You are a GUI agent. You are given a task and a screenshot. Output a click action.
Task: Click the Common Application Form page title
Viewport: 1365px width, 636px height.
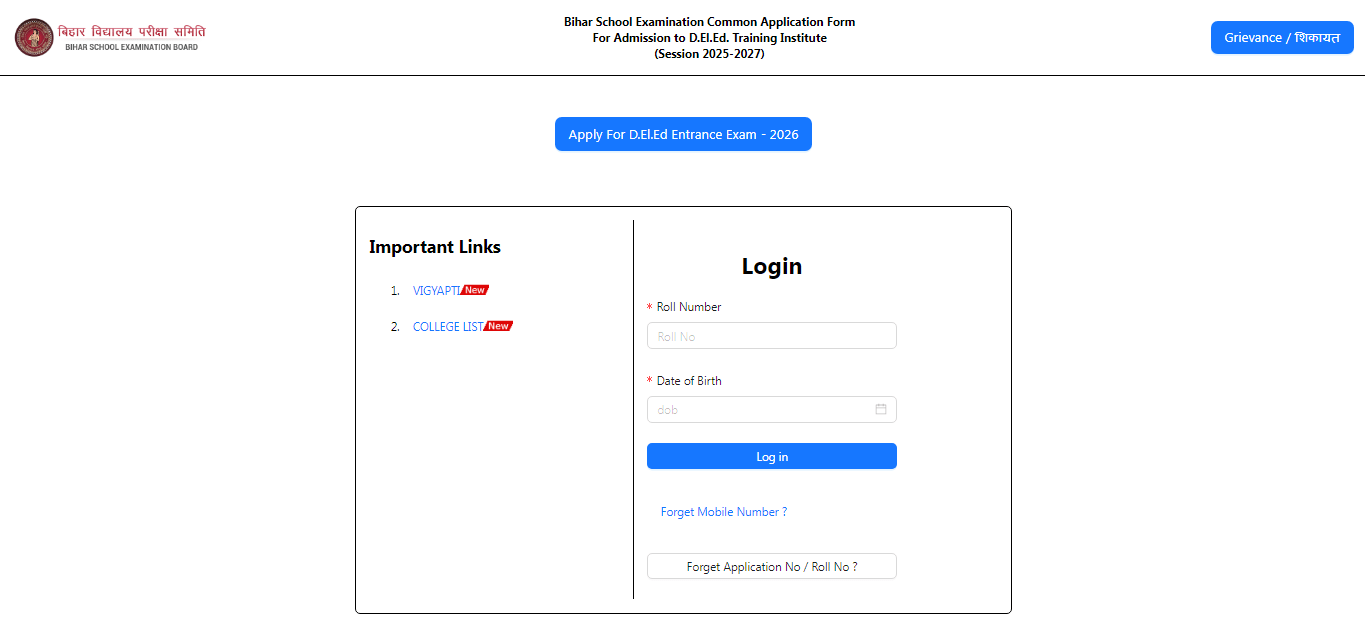point(709,37)
